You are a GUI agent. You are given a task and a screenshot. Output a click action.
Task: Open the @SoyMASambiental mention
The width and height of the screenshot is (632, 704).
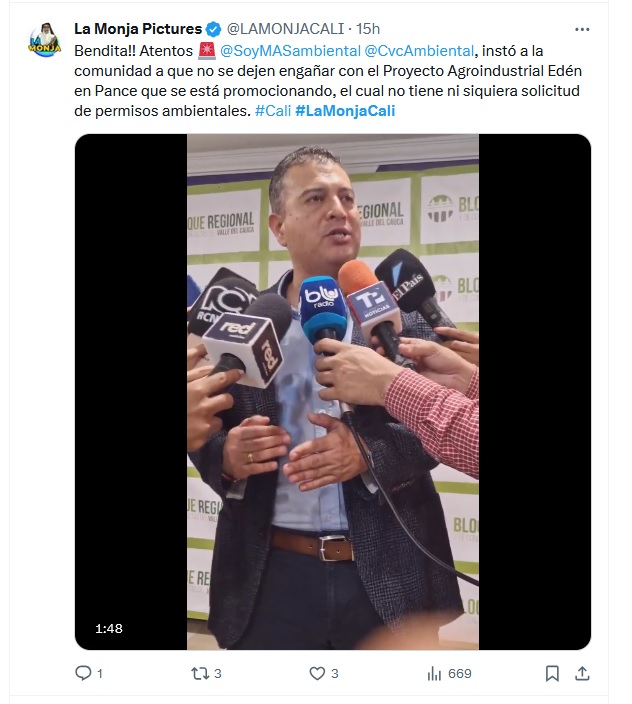coord(290,51)
